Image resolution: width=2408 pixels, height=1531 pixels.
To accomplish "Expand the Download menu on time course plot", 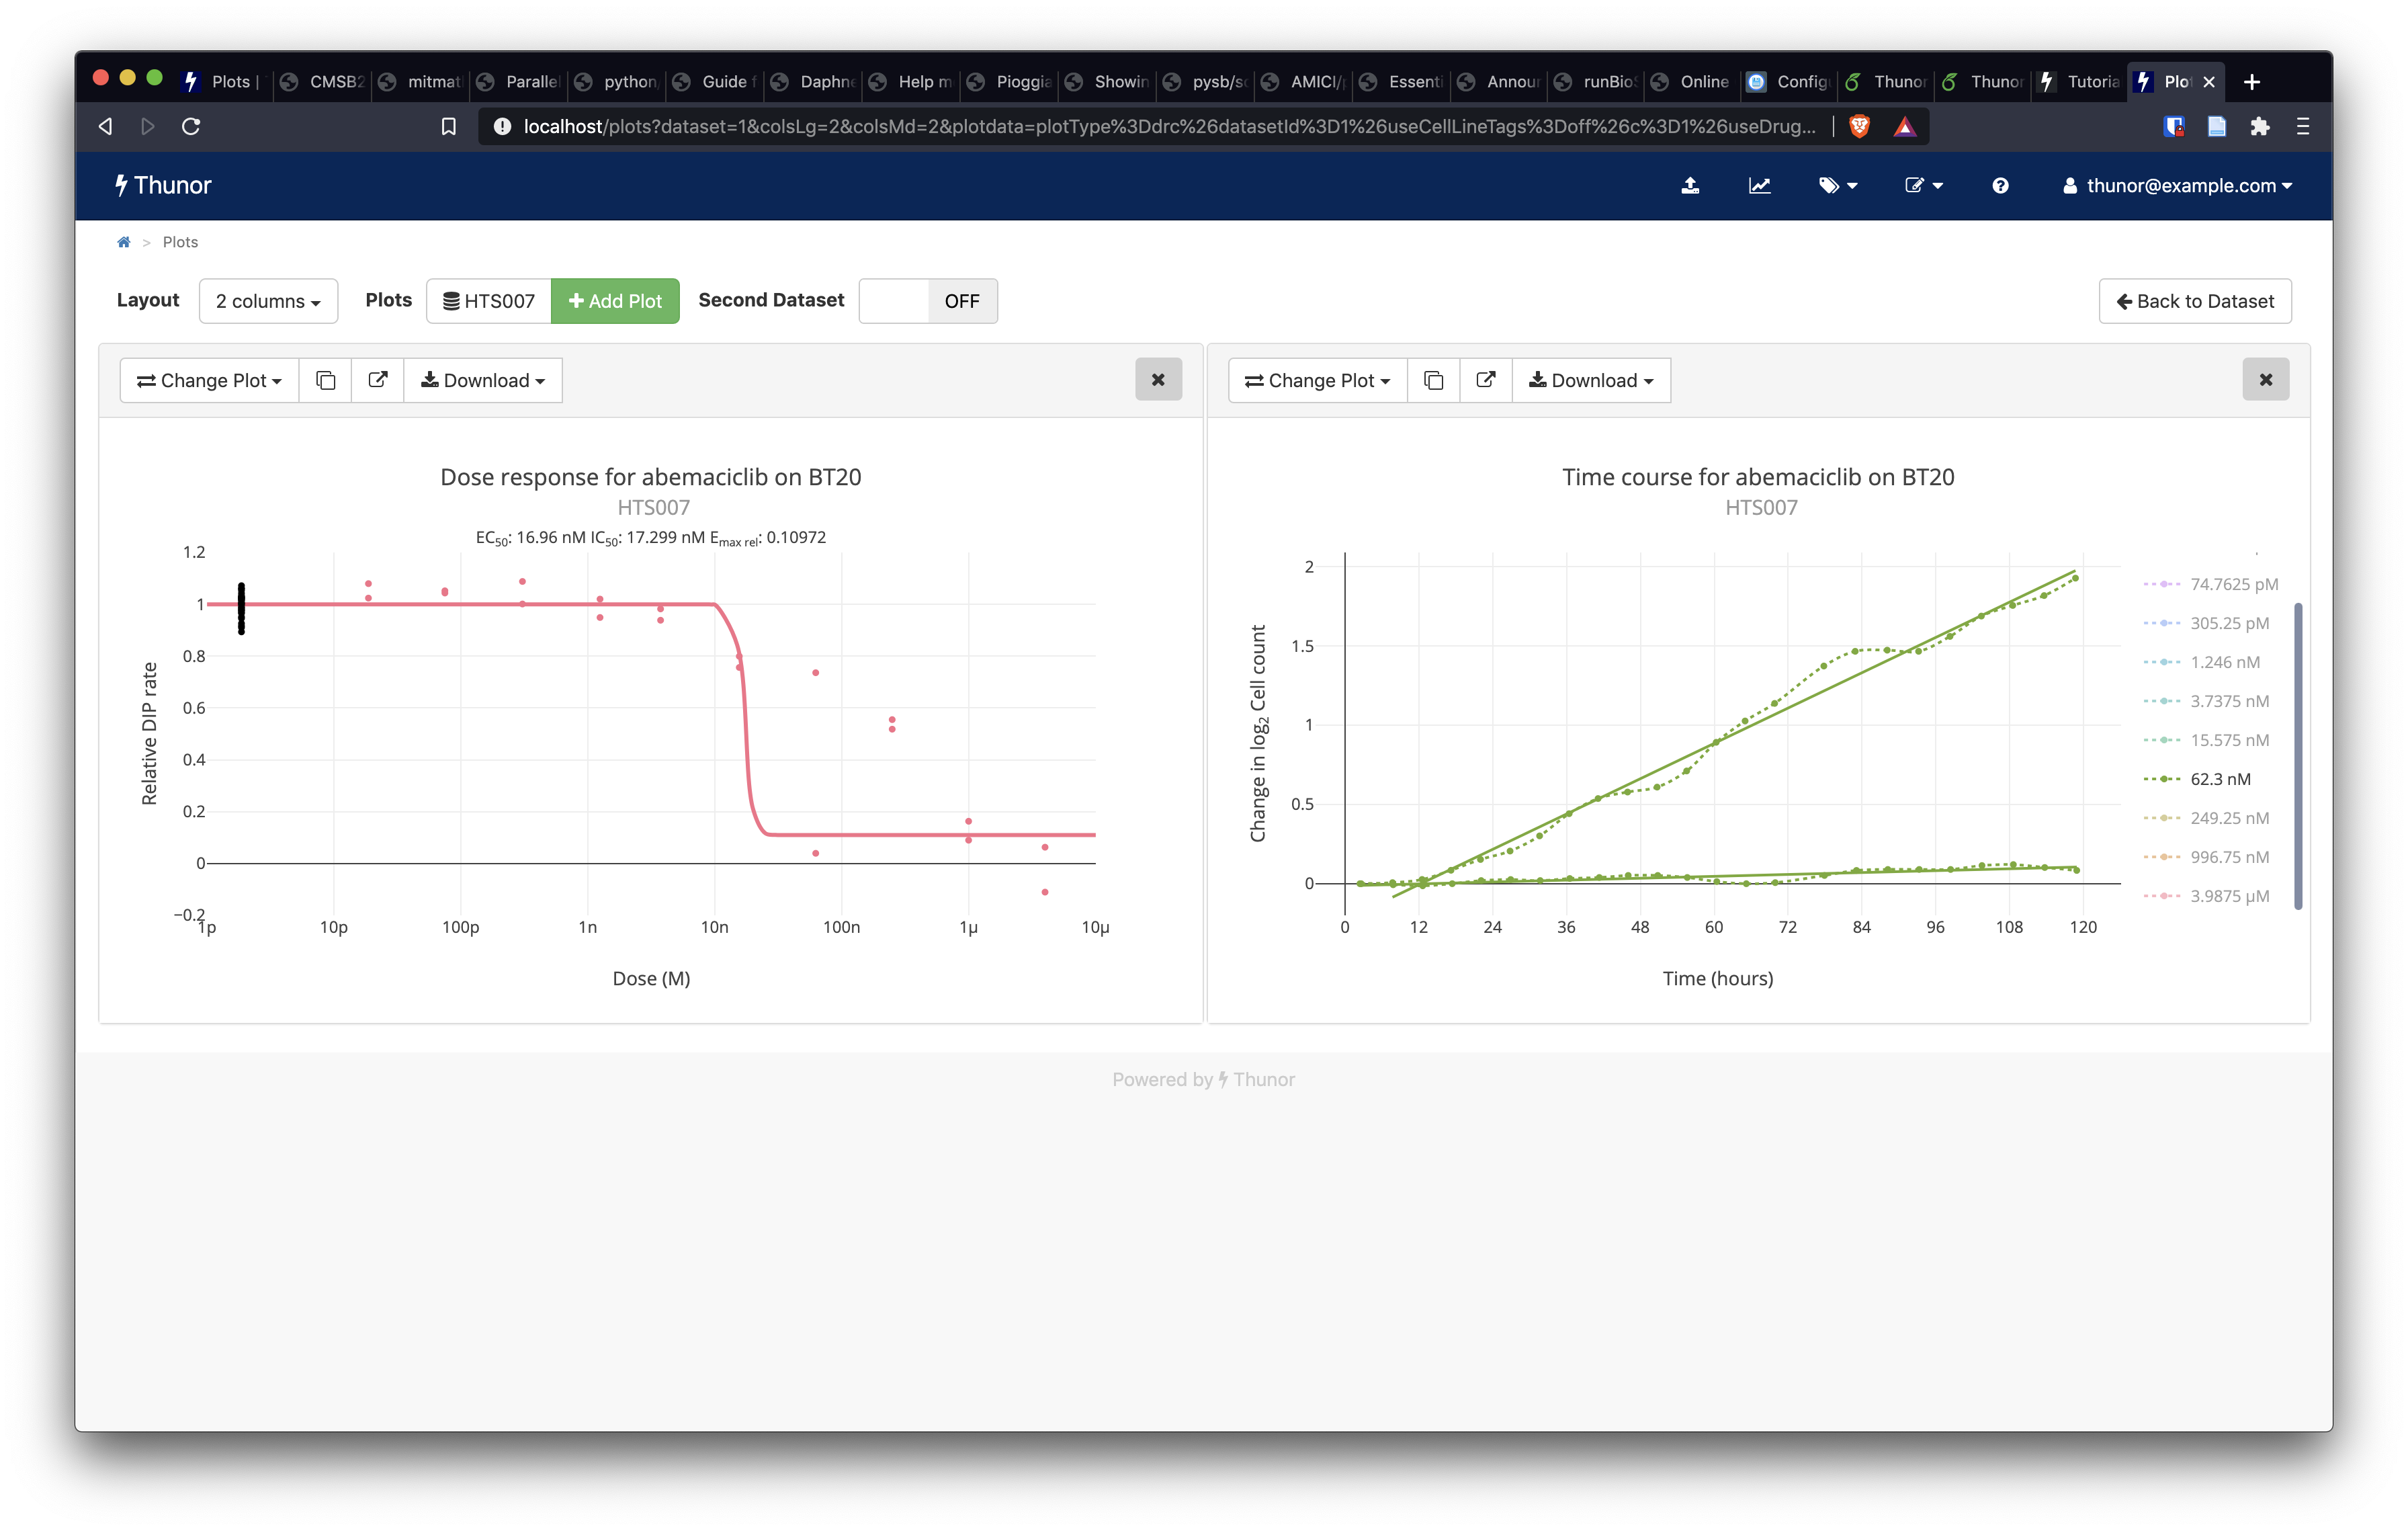I will 1590,380.
